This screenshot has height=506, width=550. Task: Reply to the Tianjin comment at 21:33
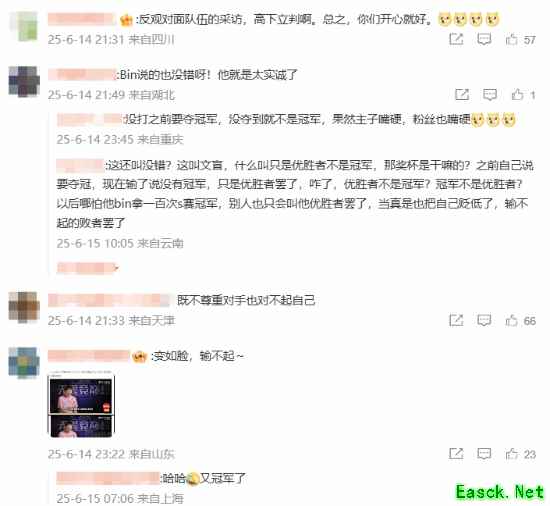tap(484, 320)
